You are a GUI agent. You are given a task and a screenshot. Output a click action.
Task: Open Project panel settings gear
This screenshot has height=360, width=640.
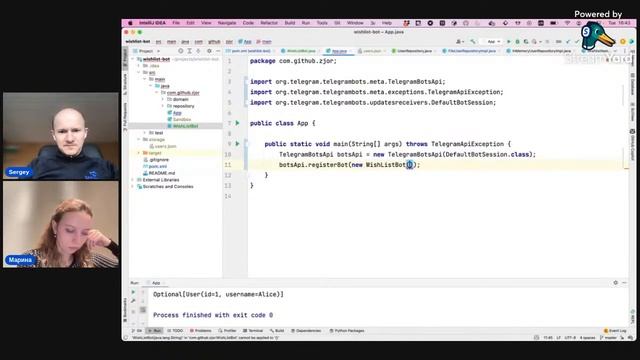pos(209,51)
